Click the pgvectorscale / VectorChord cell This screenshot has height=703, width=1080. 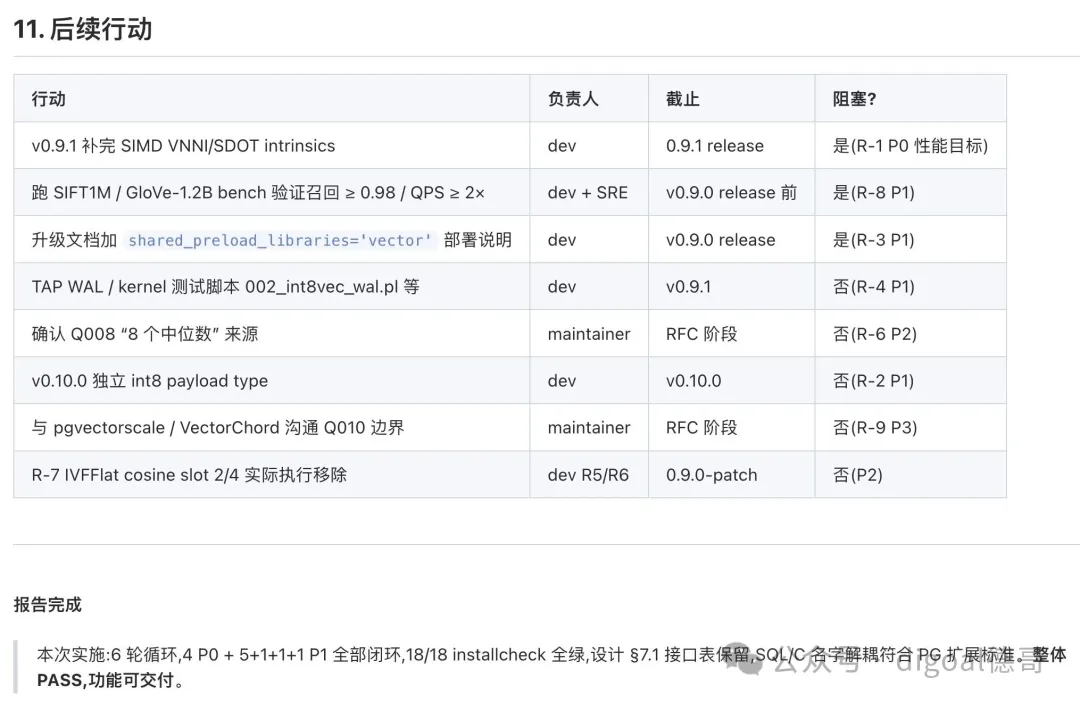coord(271,428)
